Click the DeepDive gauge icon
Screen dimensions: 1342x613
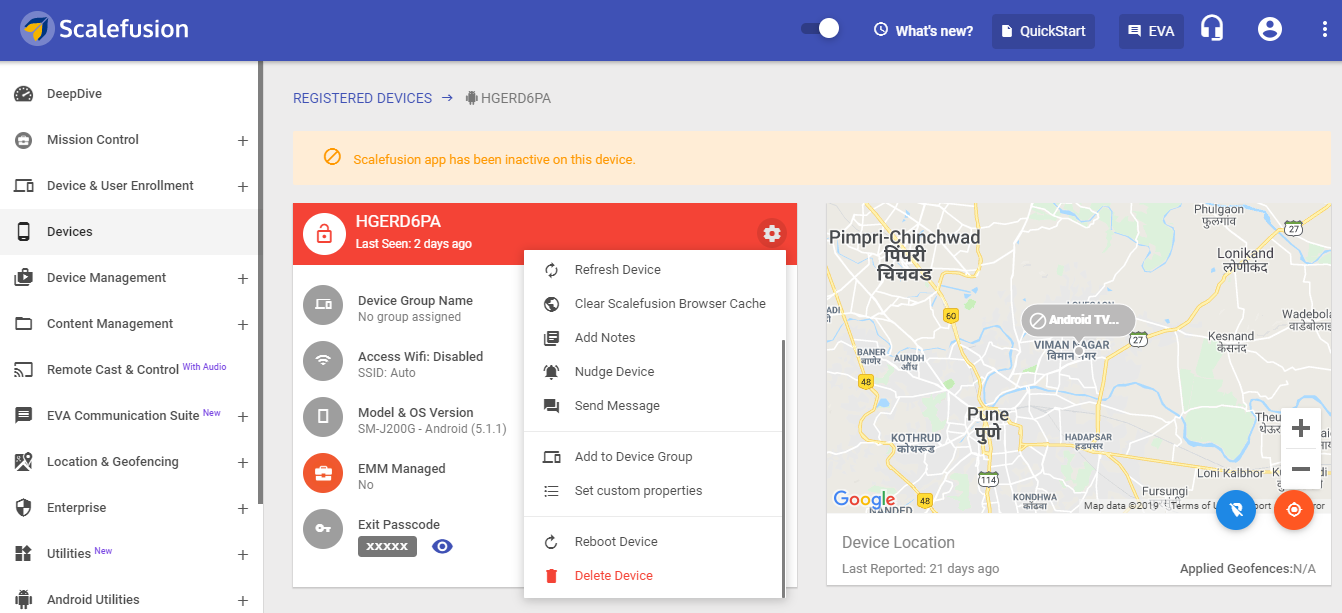pyautogui.click(x=24, y=94)
